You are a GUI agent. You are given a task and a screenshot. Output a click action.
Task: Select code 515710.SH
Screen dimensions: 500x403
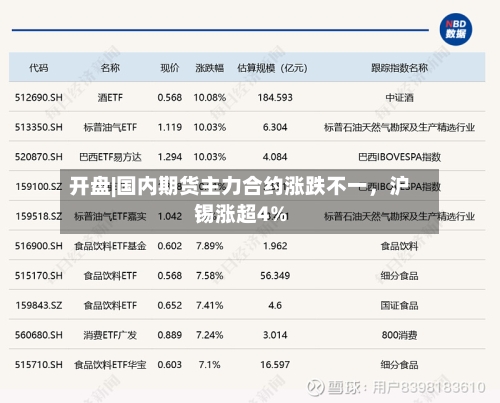click(x=39, y=365)
